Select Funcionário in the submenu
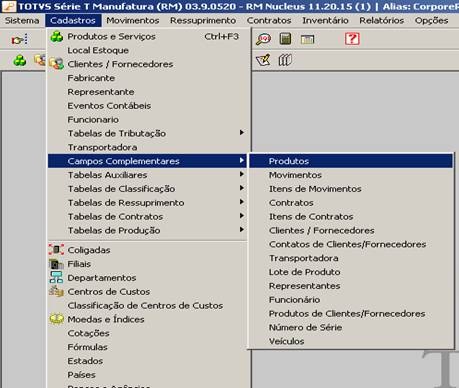459x388 pixels. point(351,300)
